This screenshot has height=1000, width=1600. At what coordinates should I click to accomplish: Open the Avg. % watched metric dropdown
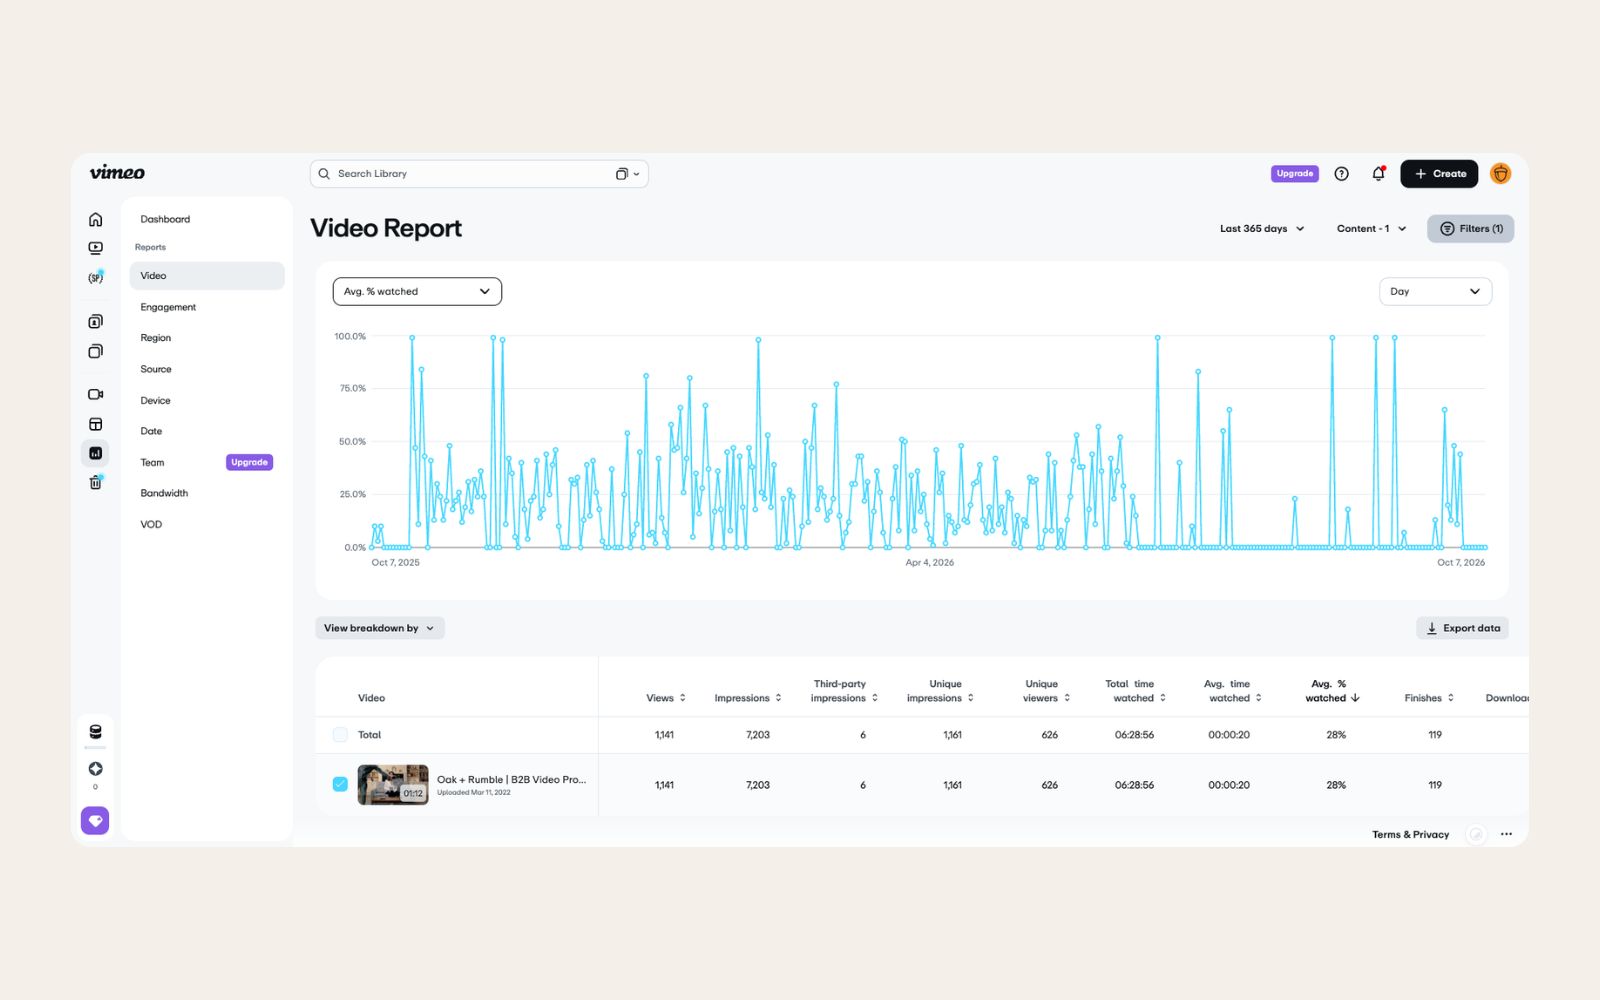[417, 292]
